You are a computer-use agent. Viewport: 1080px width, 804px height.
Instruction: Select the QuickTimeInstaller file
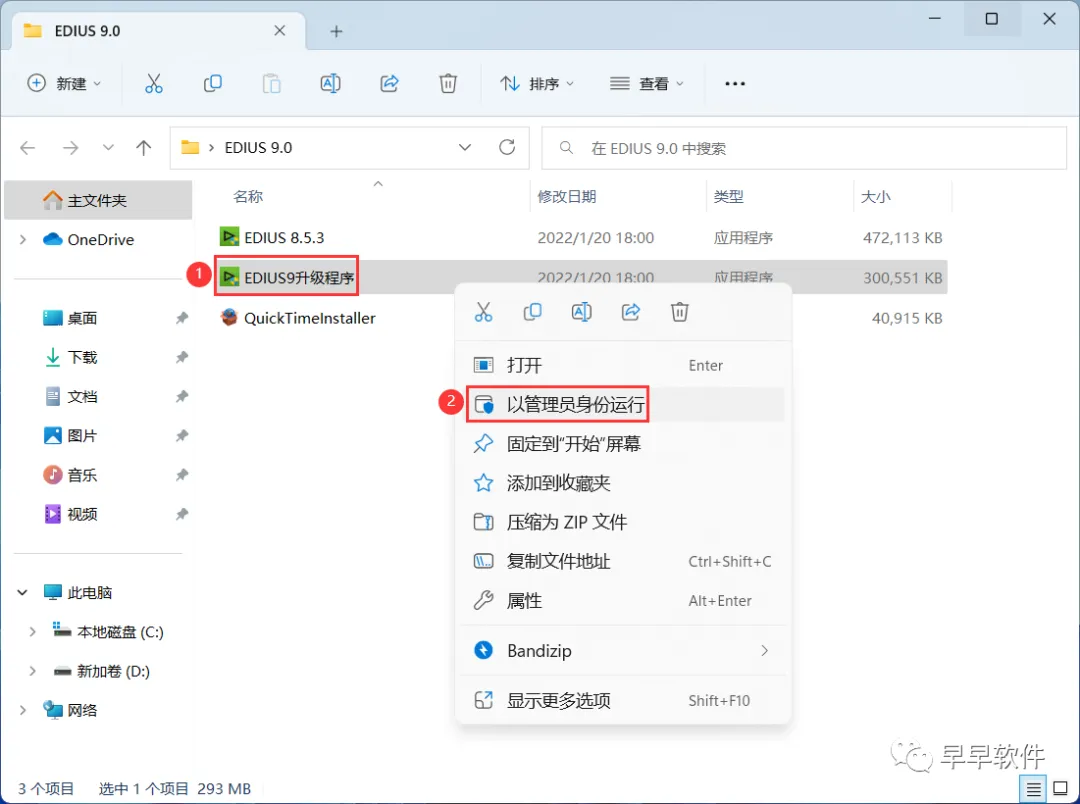(x=309, y=318)
